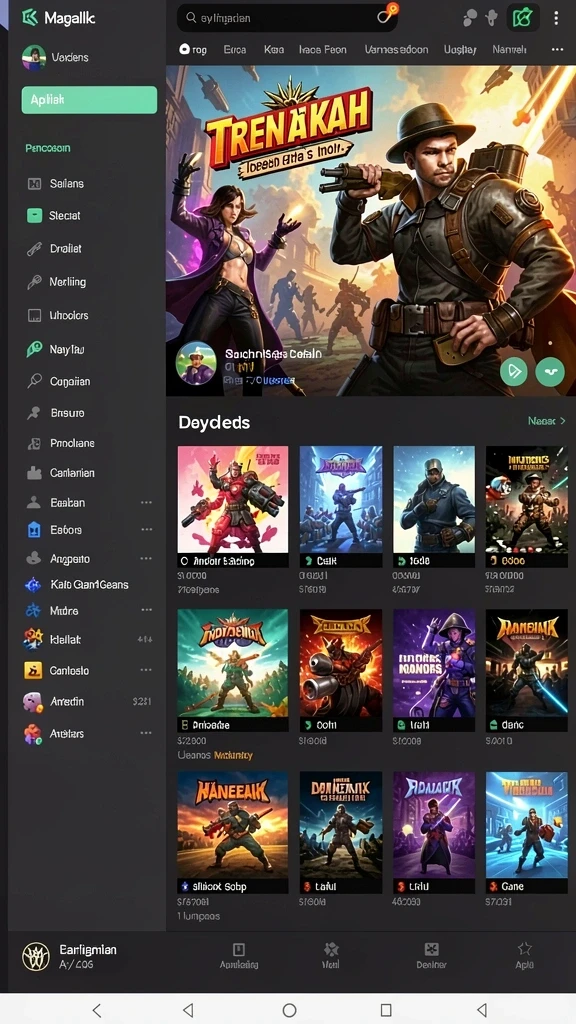Screen dimensions: 576x1024
Task: Select the green Naytau chat icon
Action: tap(35, 349)
